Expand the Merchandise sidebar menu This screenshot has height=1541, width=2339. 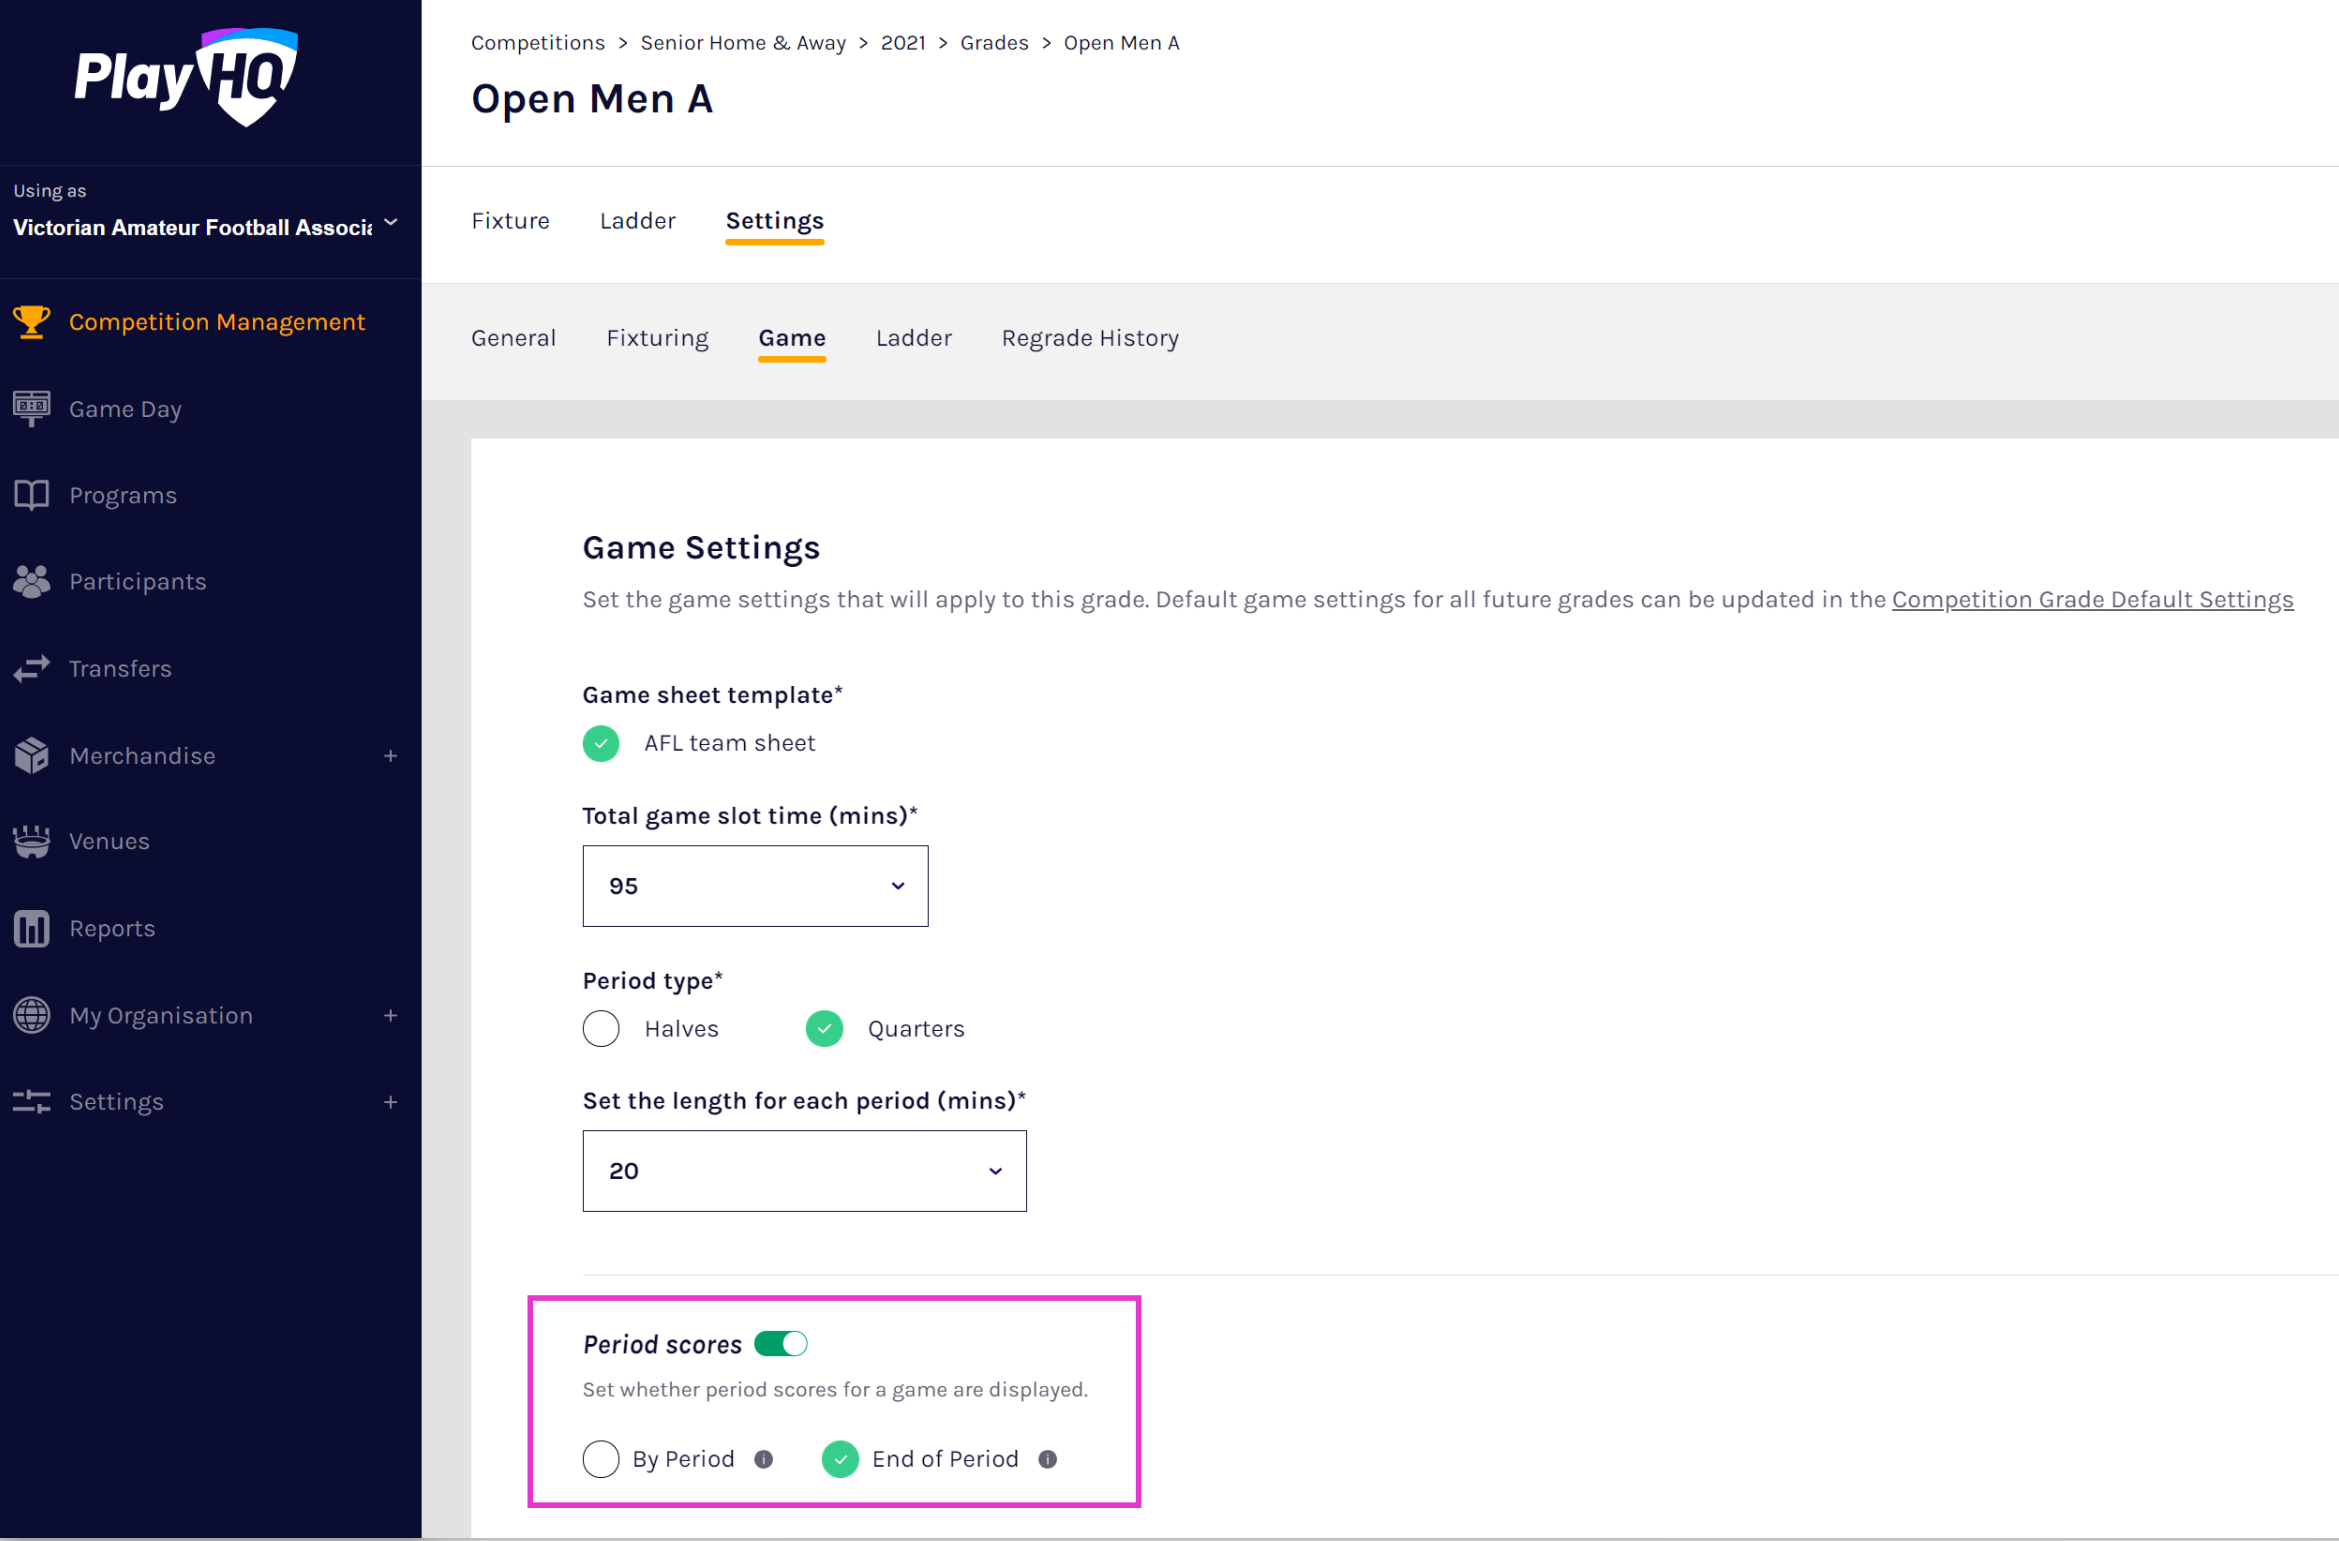390,756
